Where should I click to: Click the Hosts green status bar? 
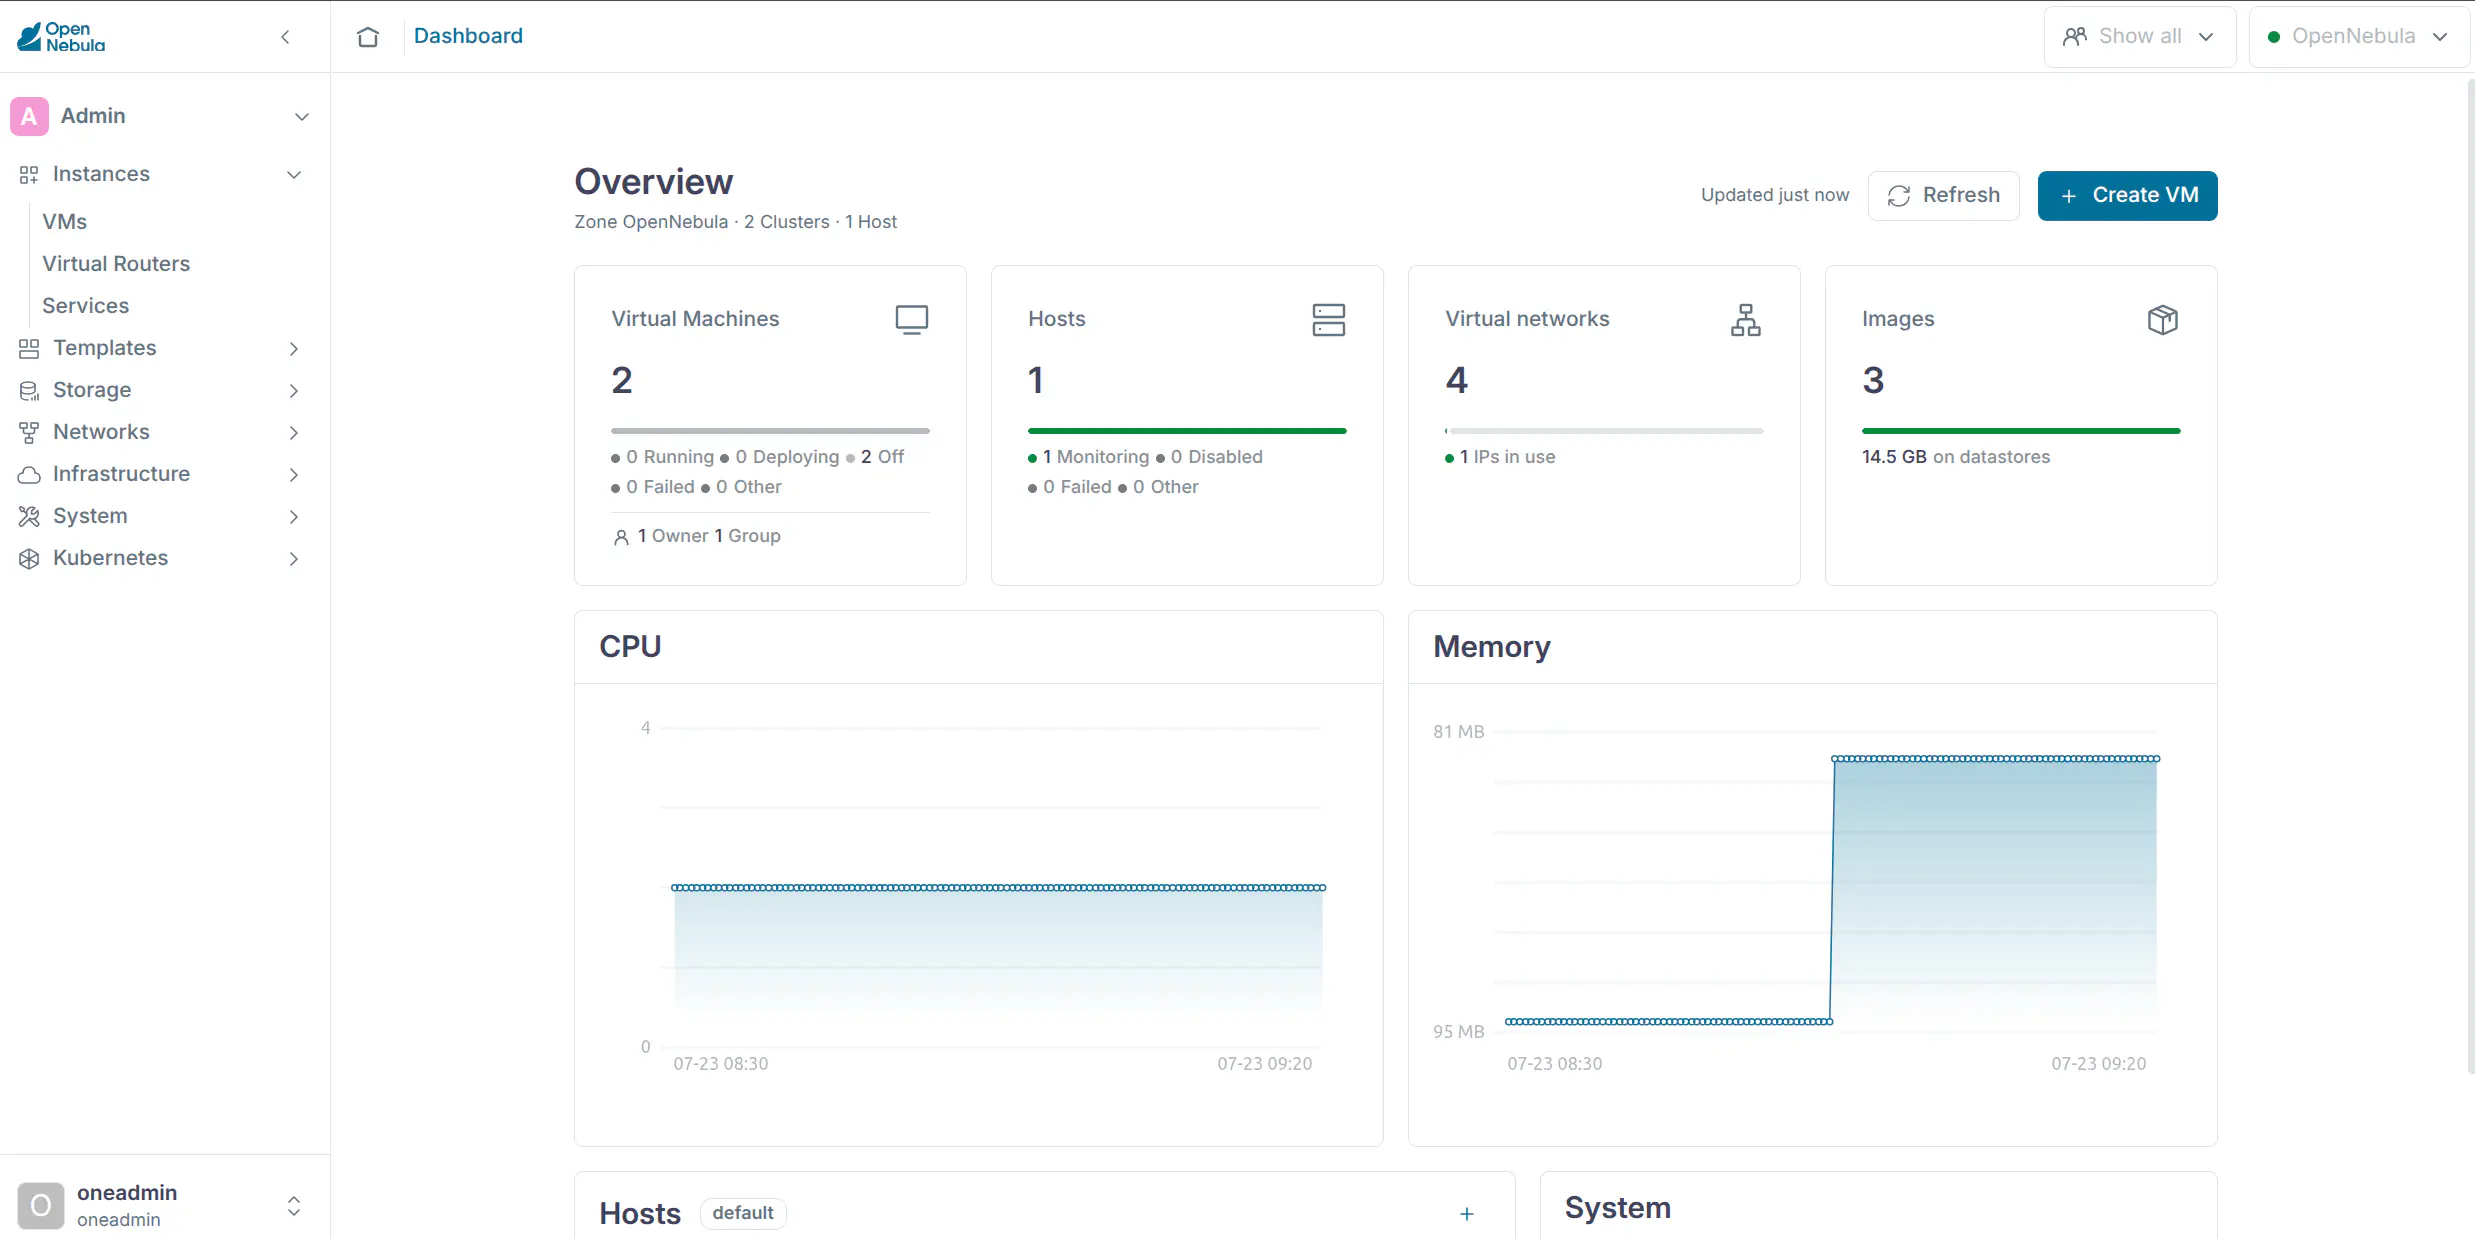click(1187, 431)
